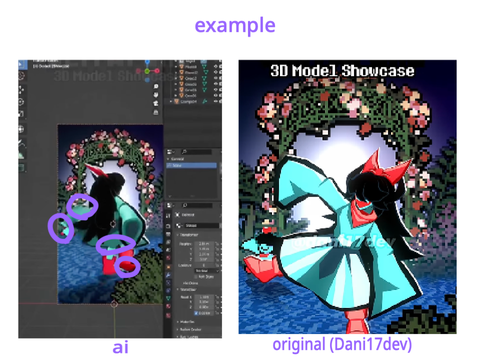The image size is (480, 360).
Task: Activate the 3D Cursor tool
Action: pyautogui.click(x=21, y=76)
